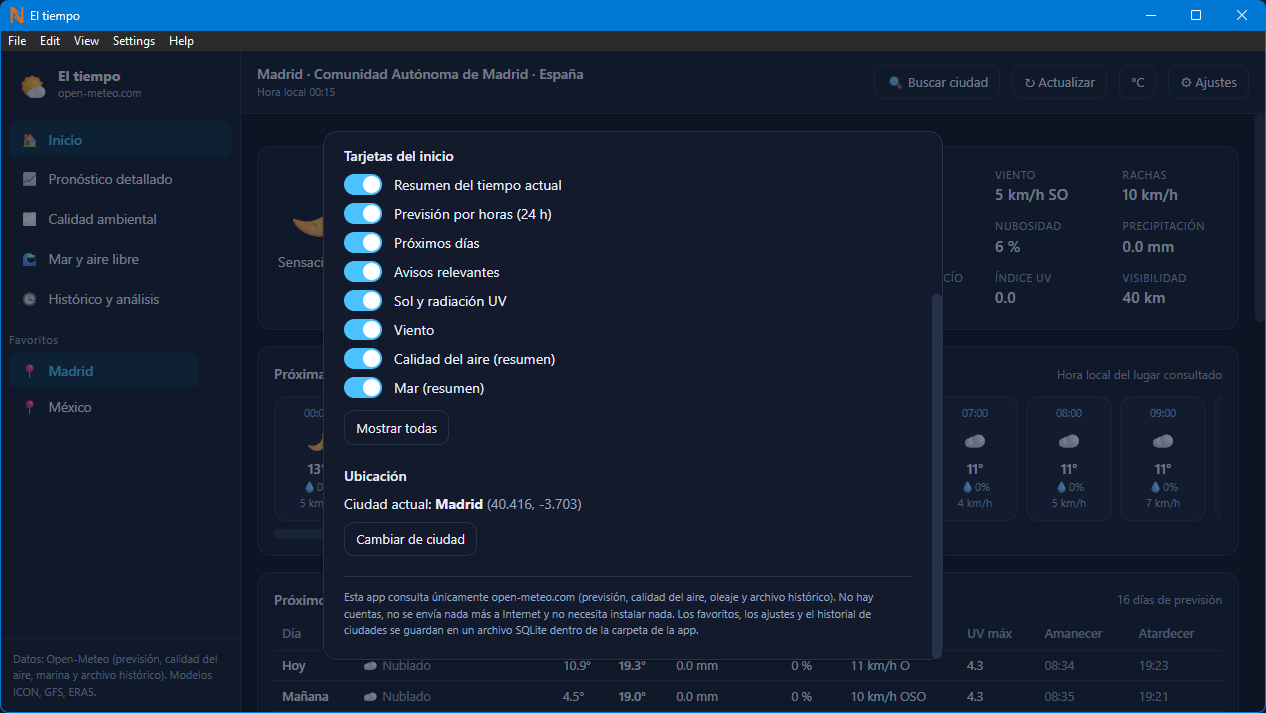Click the Hoy row label
Screen dimensions: 1266x713
click(x=294, y=666)
